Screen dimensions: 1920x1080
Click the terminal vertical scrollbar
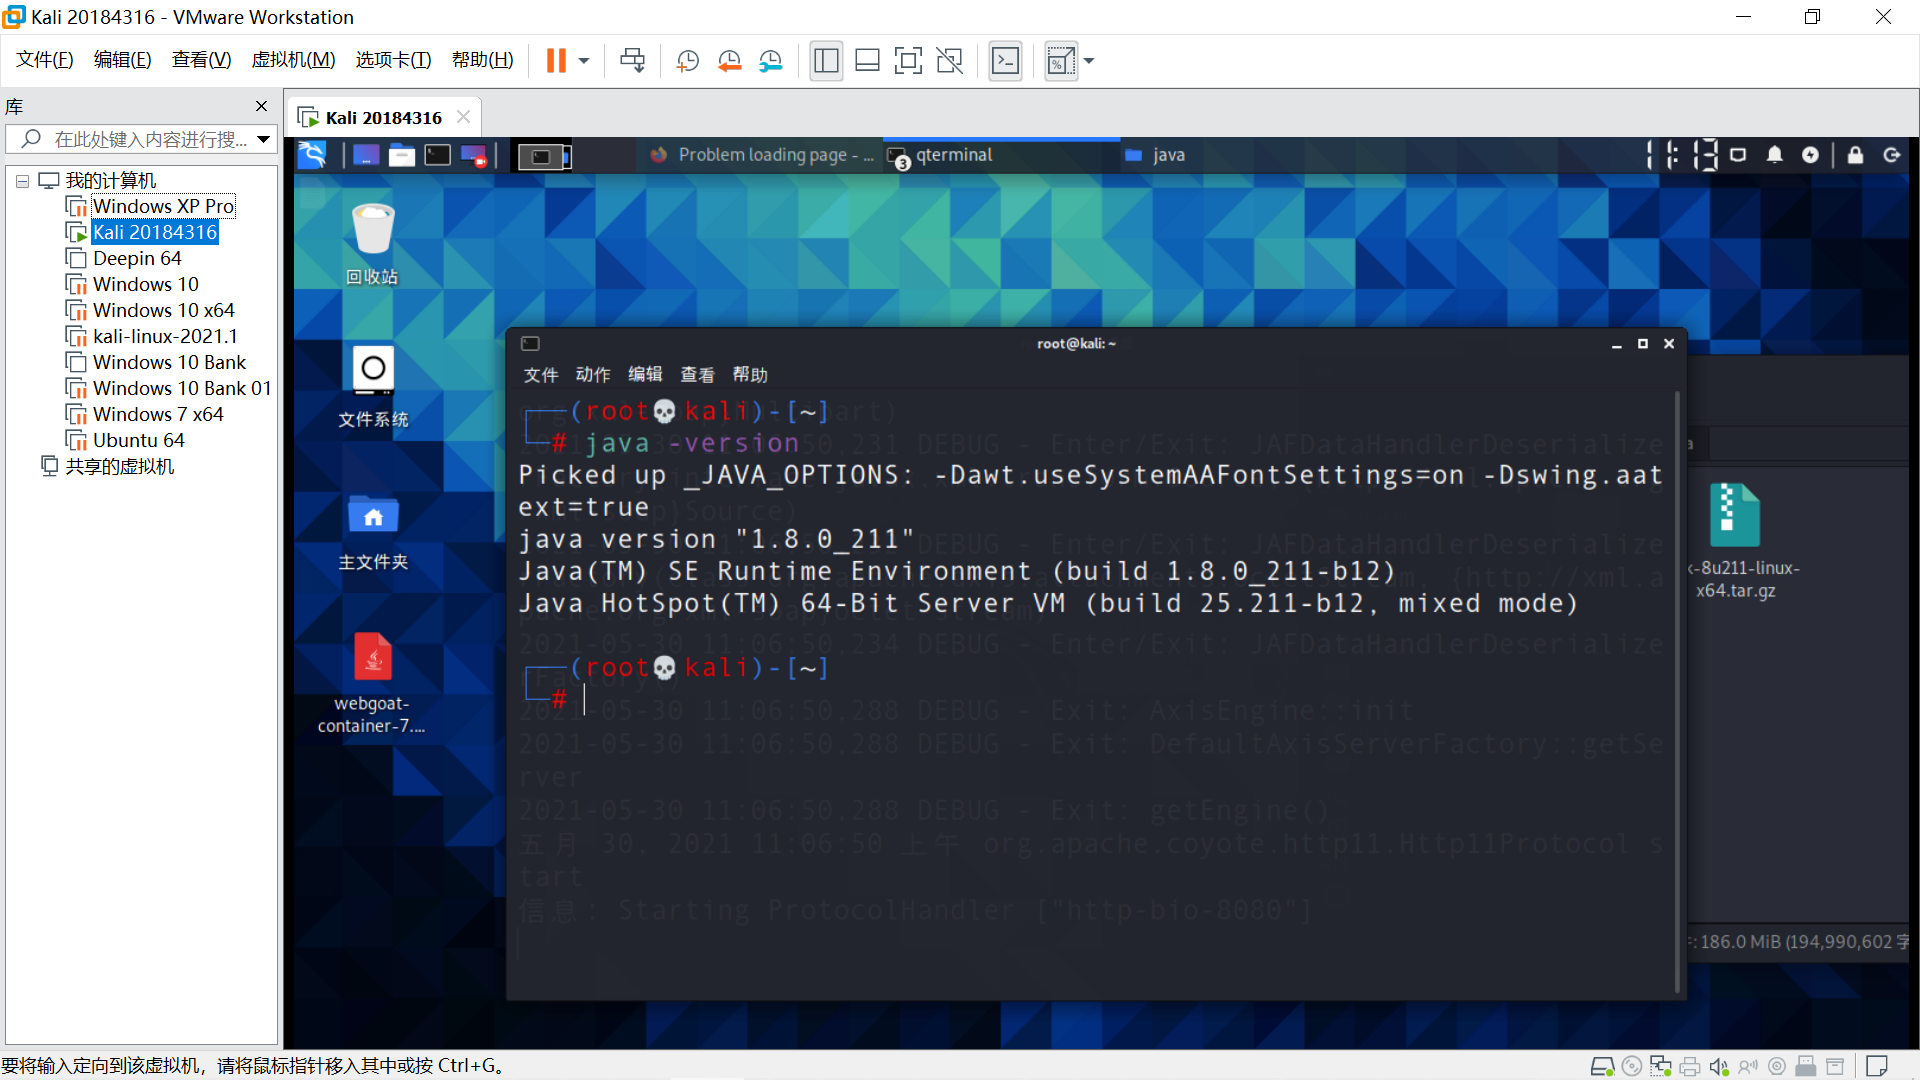(x=1677, y=690)
